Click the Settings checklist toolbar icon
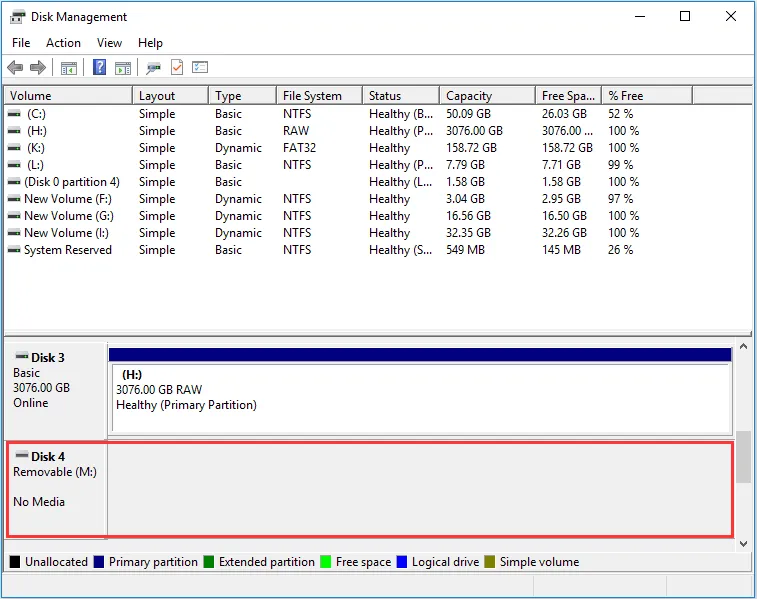 pos(200,68)
